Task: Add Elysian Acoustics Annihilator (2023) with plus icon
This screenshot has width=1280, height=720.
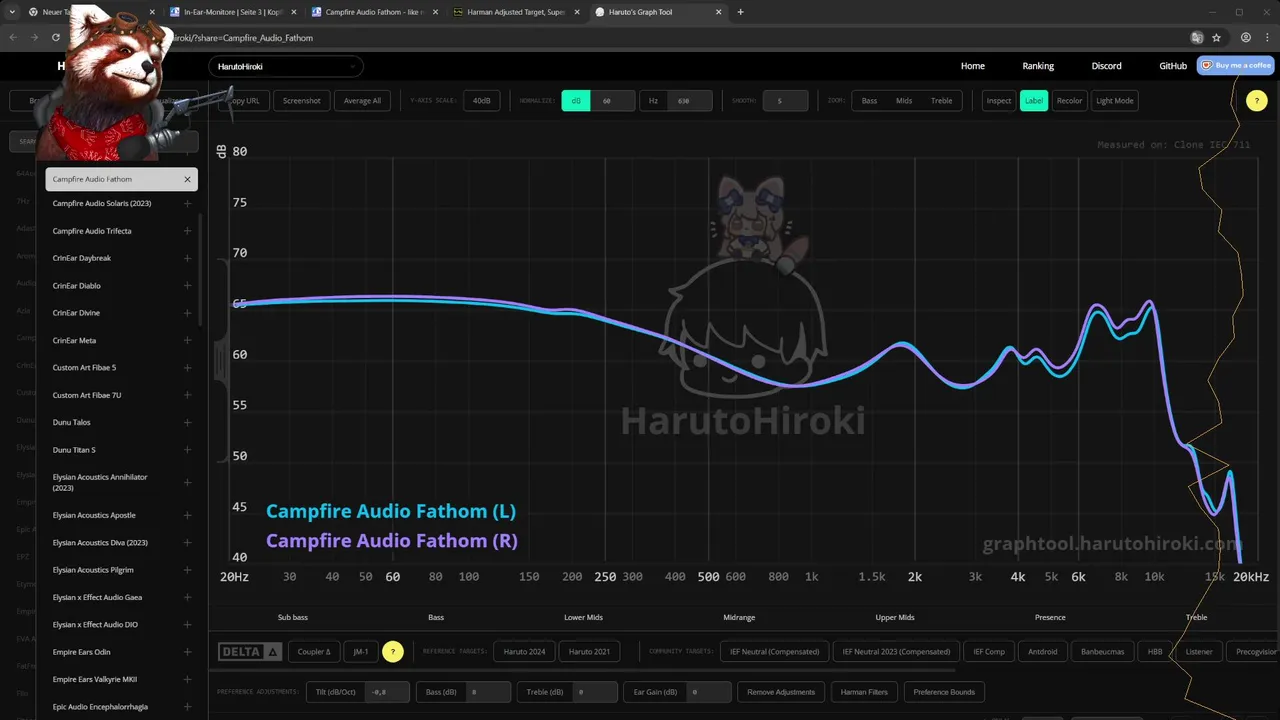Action: tap(187, 482)
